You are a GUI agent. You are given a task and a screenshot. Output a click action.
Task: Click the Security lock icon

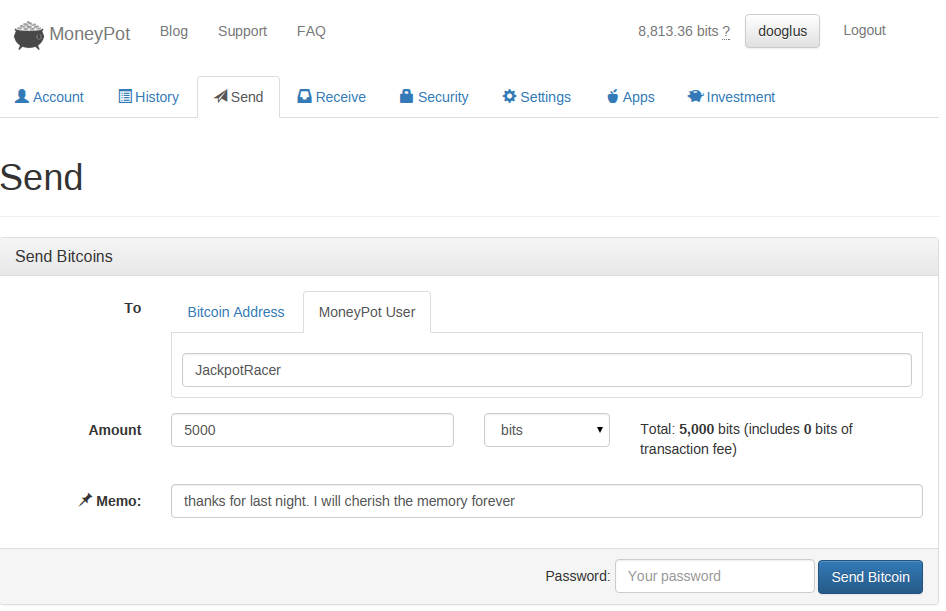[407, 97]
